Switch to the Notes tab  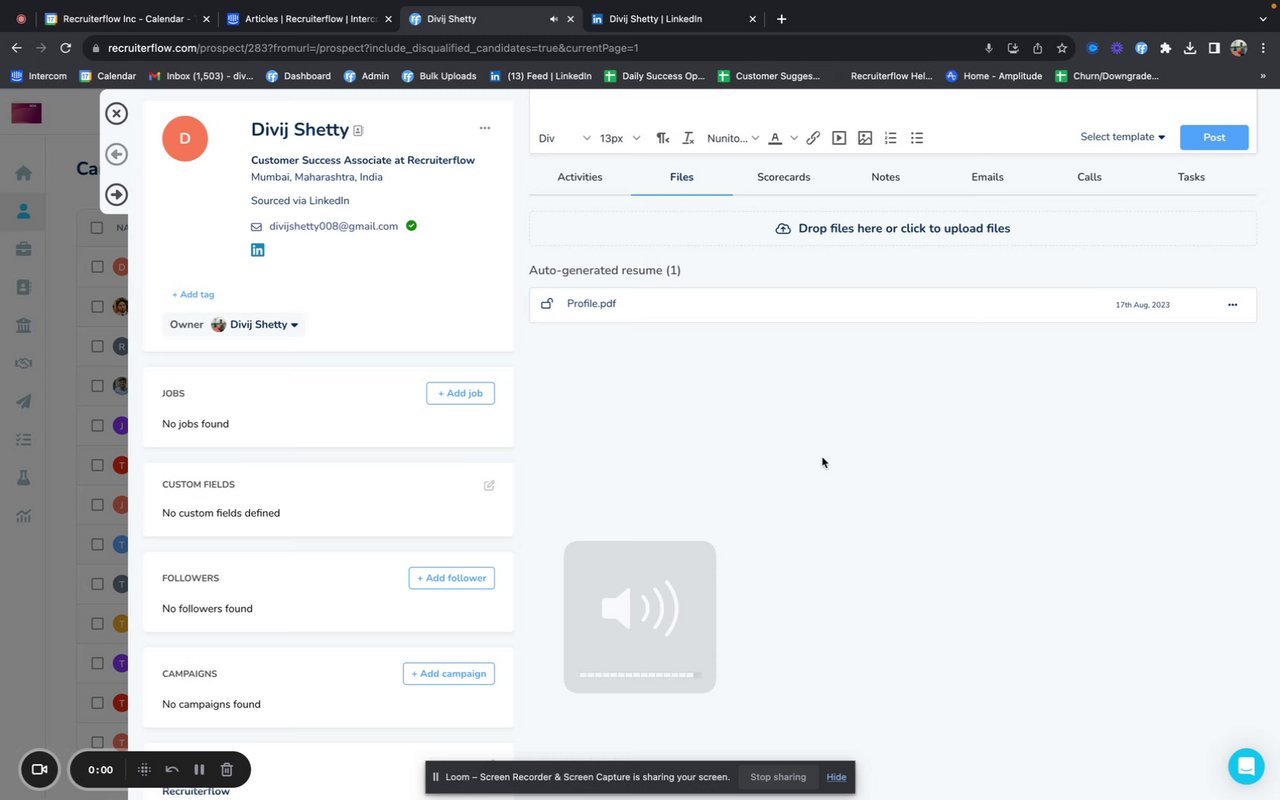click(x=886, y=177)
